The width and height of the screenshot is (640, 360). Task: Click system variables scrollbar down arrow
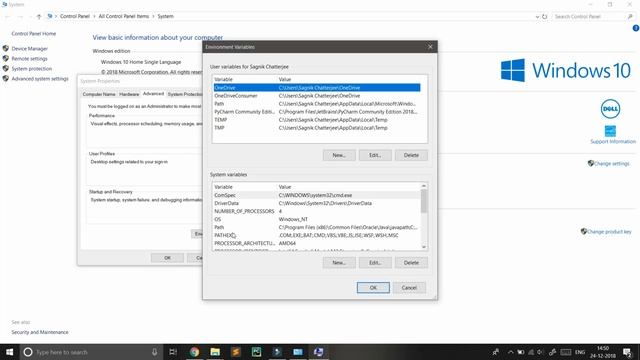click(424, 247)
